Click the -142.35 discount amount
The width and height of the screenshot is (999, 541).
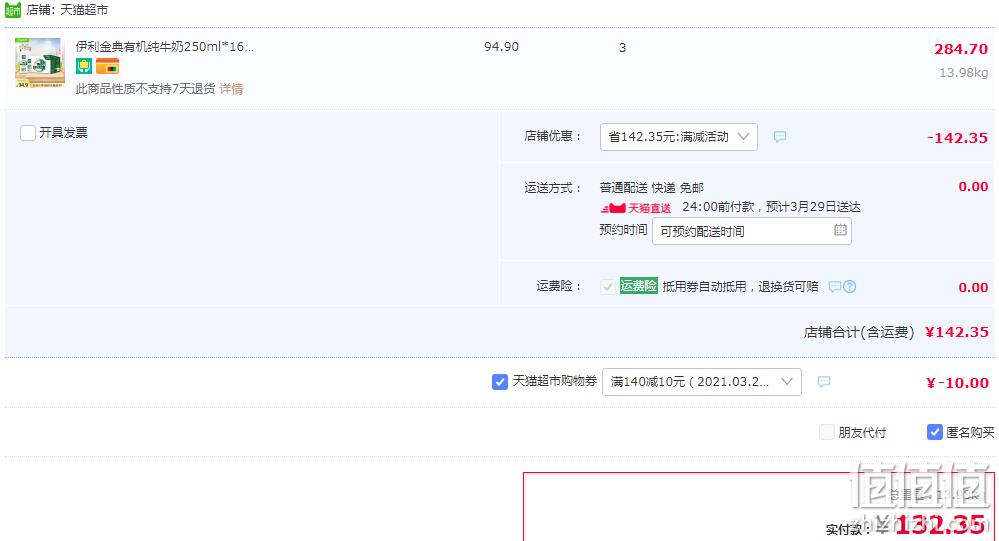point(957,138)
